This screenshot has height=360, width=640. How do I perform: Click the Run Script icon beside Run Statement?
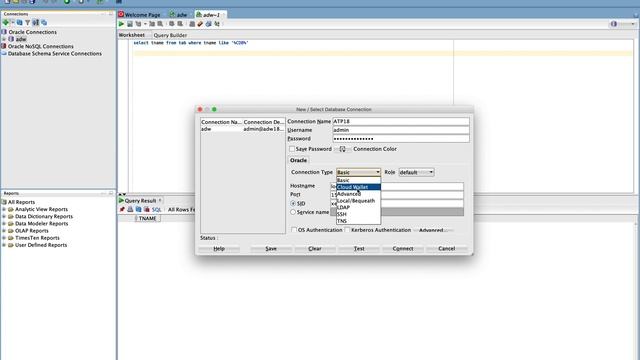(130, 24)
